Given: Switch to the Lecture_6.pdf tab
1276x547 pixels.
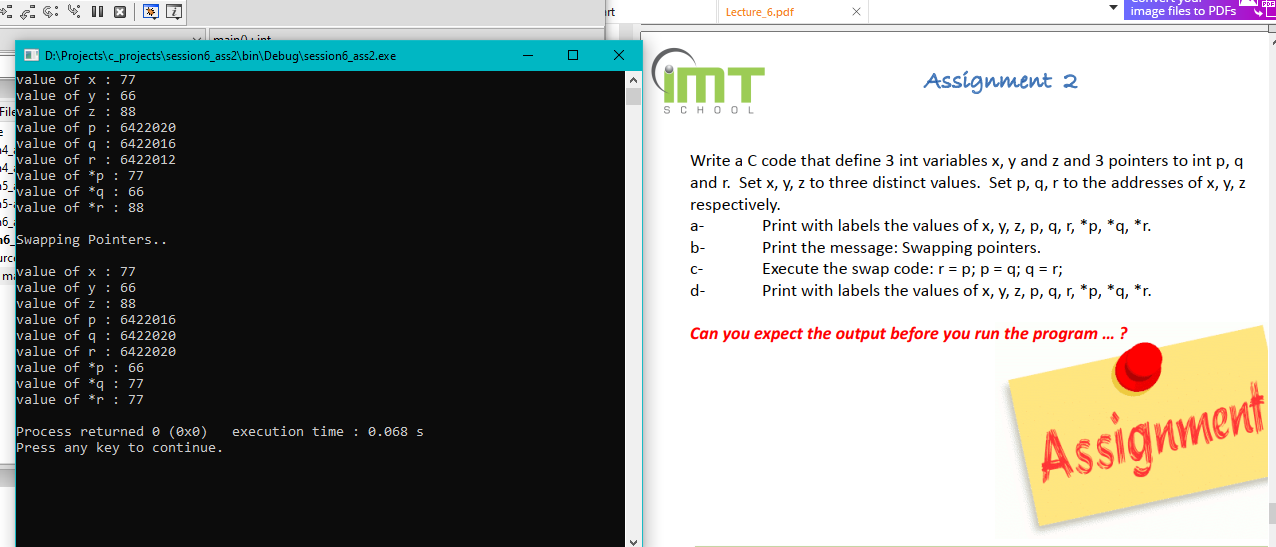Looking at the screenshot, I should [760, 12].
